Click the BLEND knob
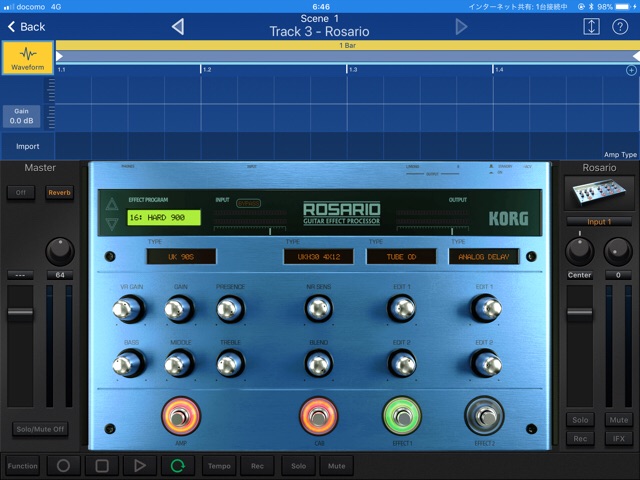Screen dimensions: 640x480 pos(319,364)
